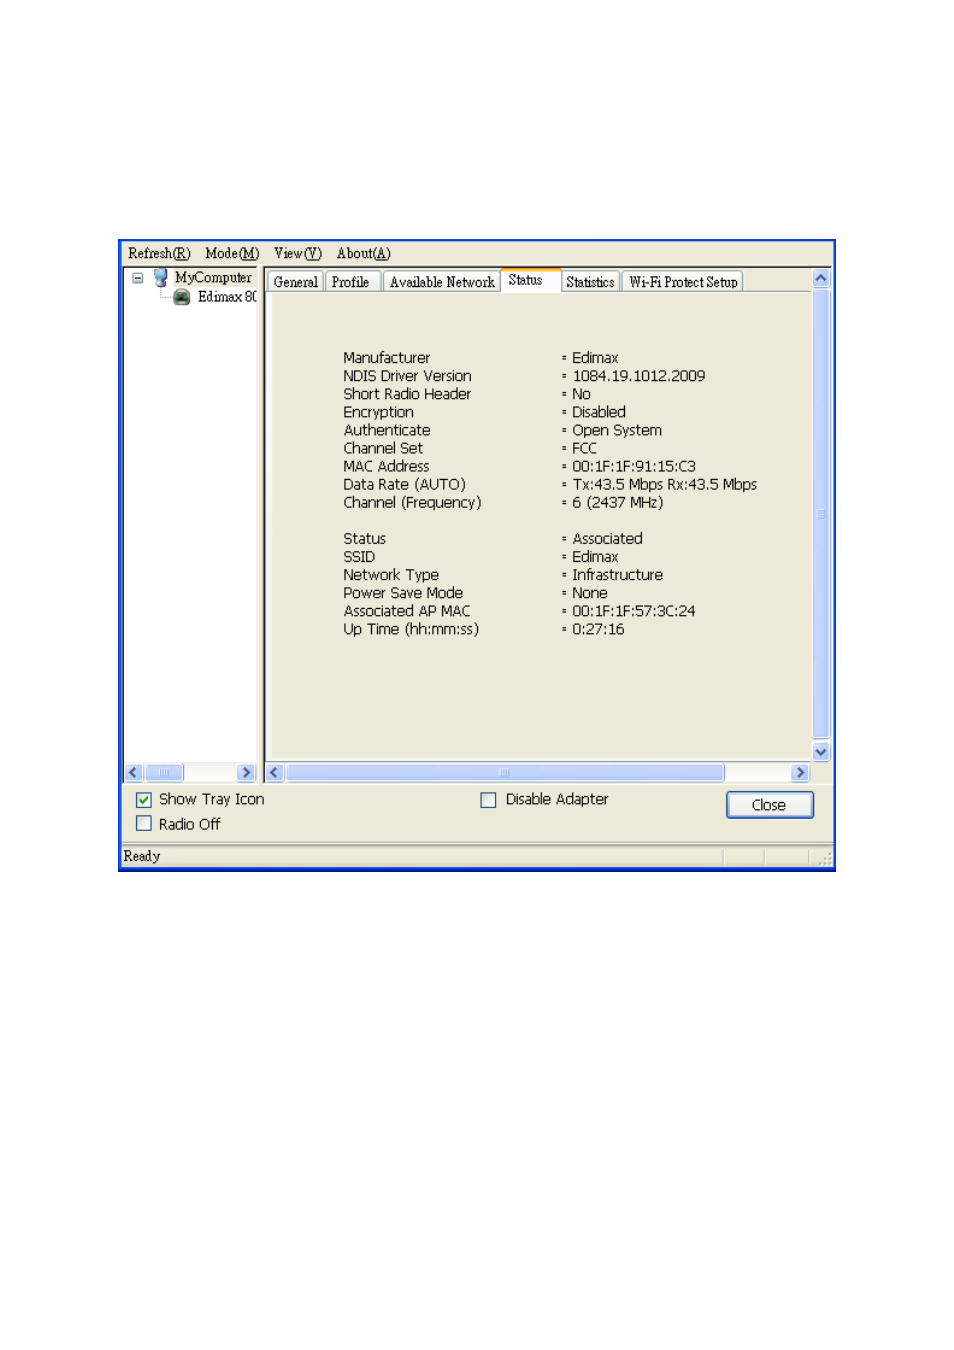This screenshot has height=1350, width=954.
Task: Click the tree pane scroll right arrow
Action: coord(246,772)
